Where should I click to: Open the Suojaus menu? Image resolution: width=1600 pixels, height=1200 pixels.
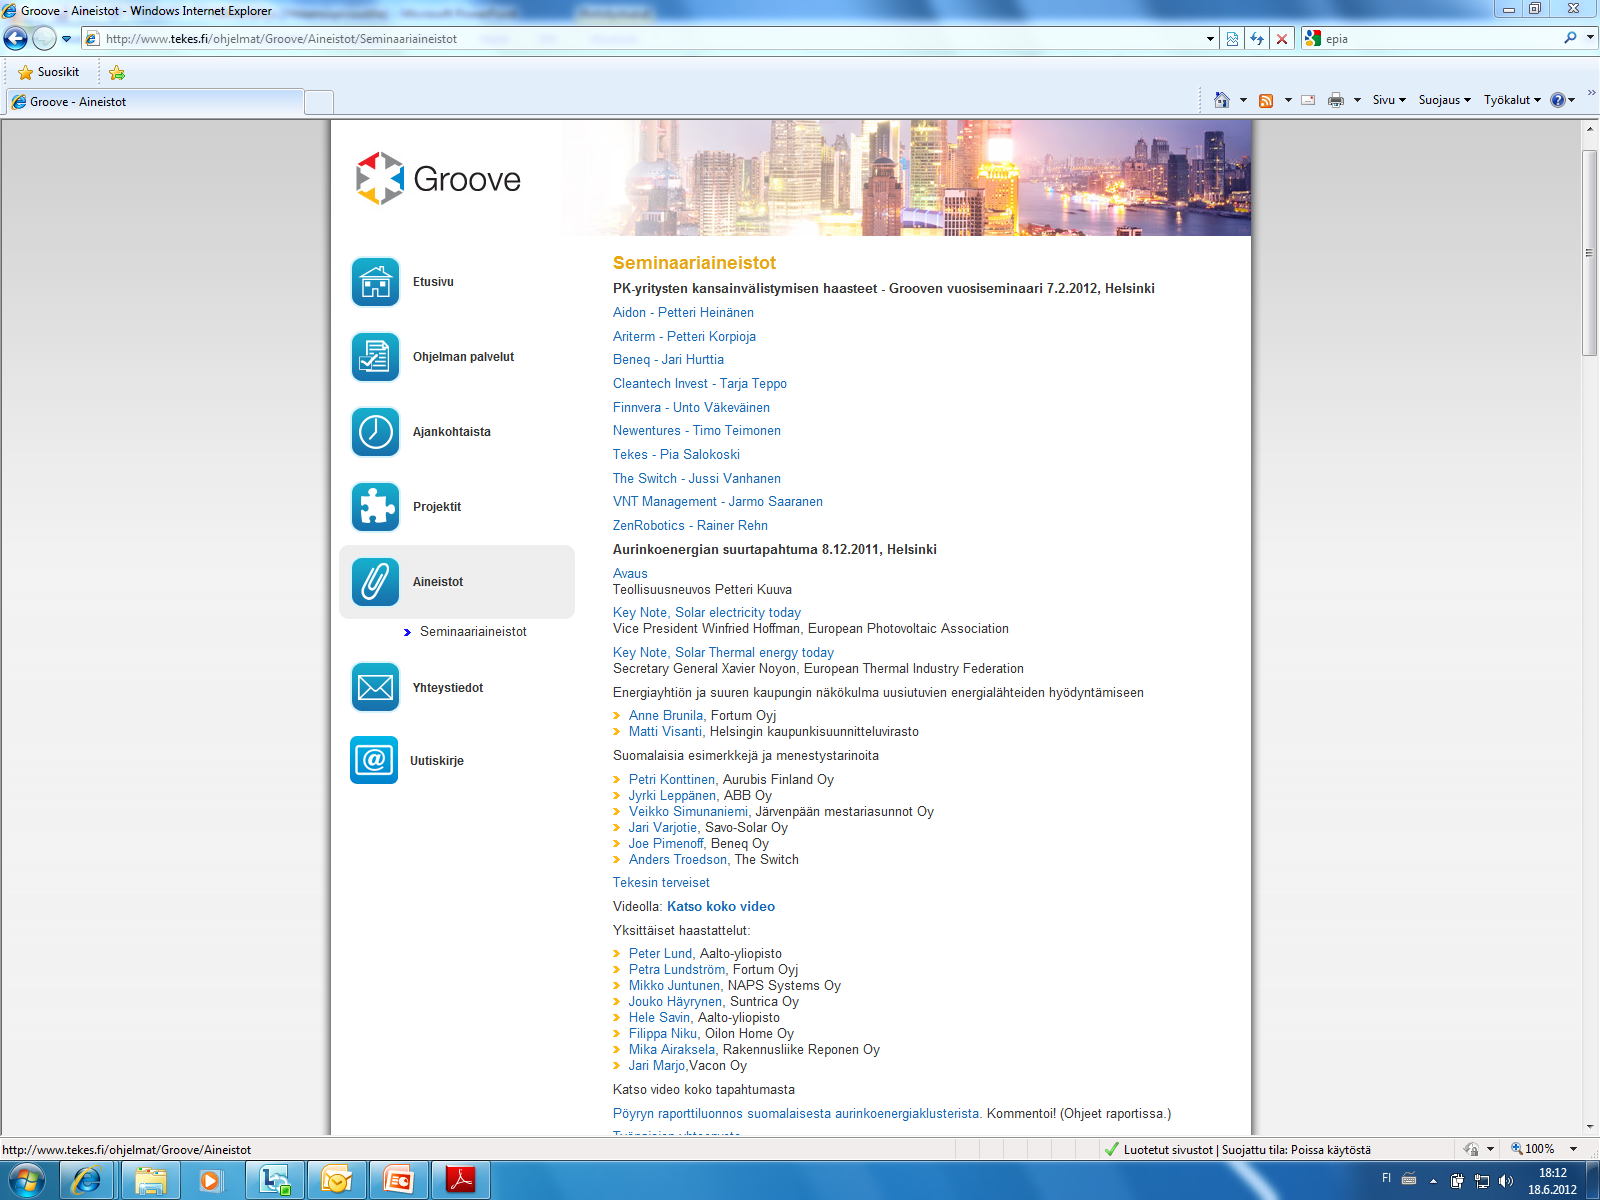[1444, 100]
